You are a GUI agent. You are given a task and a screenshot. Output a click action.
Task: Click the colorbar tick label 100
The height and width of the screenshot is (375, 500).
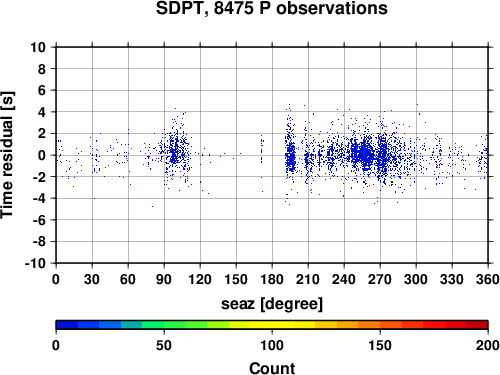point(272,345)
